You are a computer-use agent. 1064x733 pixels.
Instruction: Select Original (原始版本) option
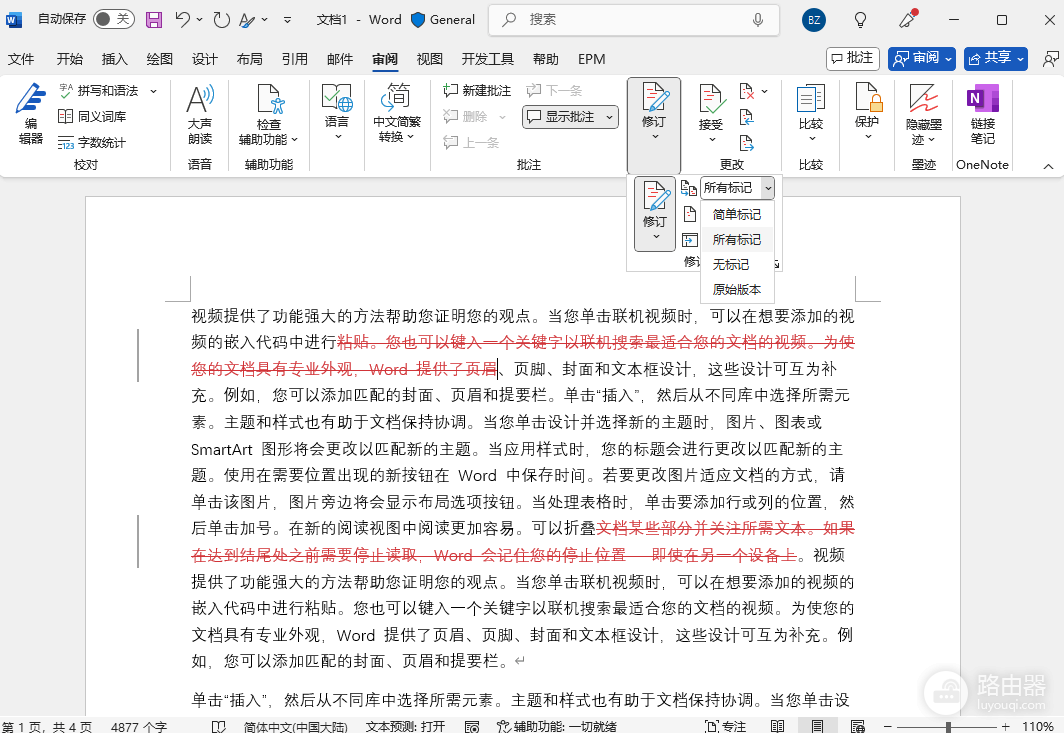(737, 290)
